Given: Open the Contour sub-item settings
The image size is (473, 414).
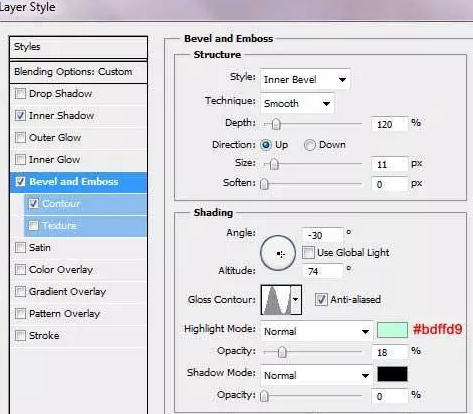Looking at the screenshot, I should pos(85,204).
